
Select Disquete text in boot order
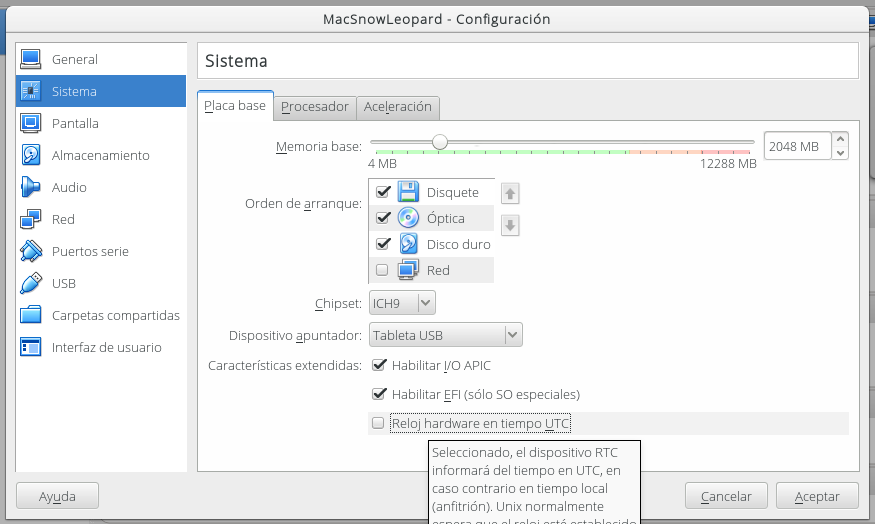453,193
